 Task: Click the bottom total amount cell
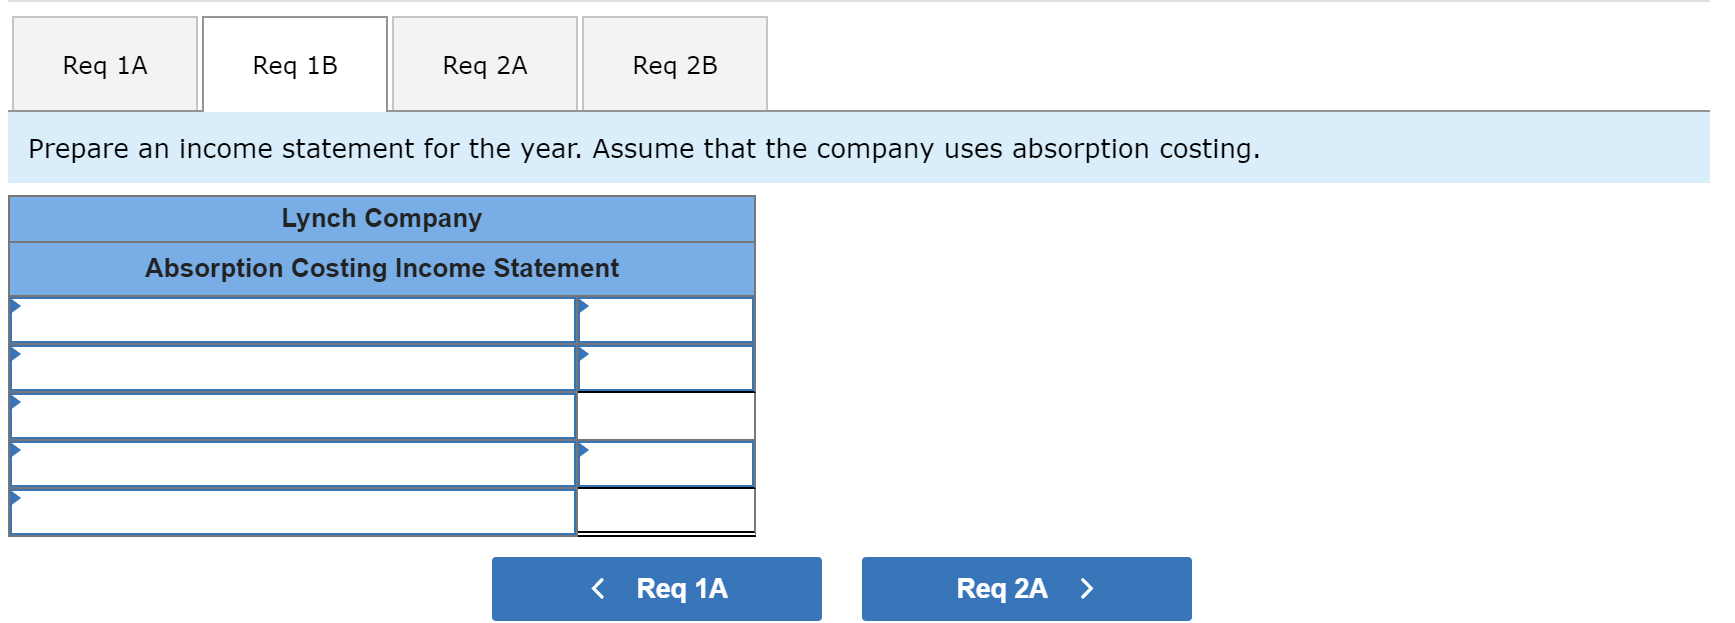664,511
